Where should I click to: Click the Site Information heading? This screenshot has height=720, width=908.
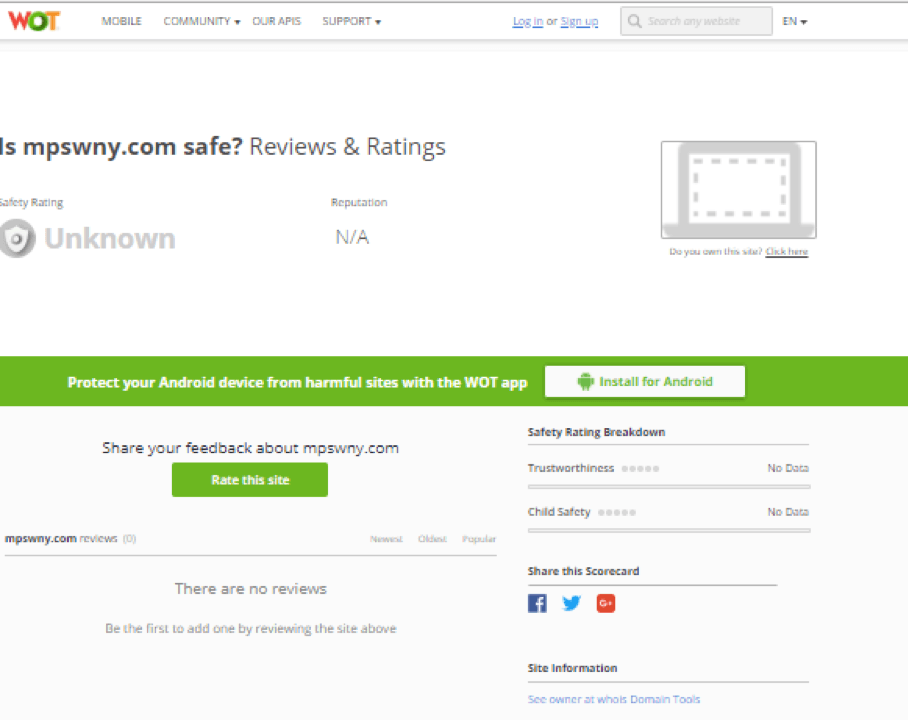click(x=572, y=668)
